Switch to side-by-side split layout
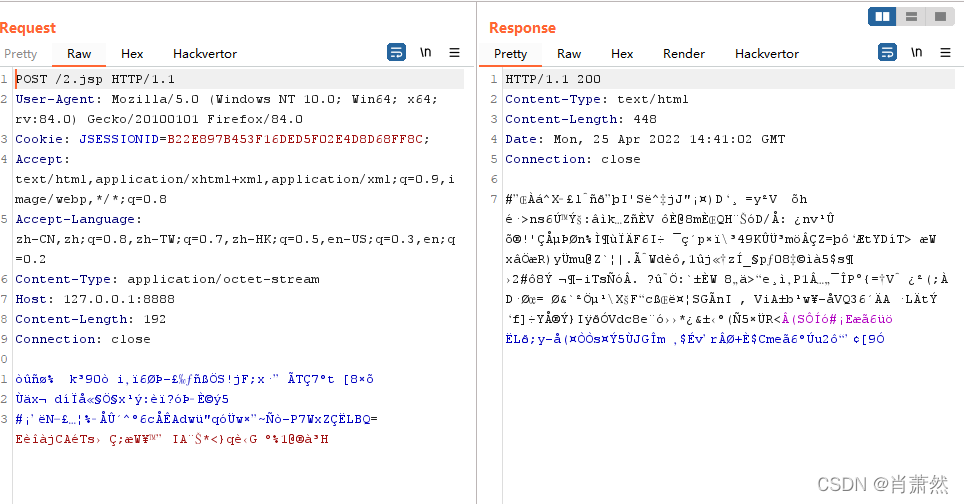The width and height of the screenshot is (964, 504). coord(883,16)
